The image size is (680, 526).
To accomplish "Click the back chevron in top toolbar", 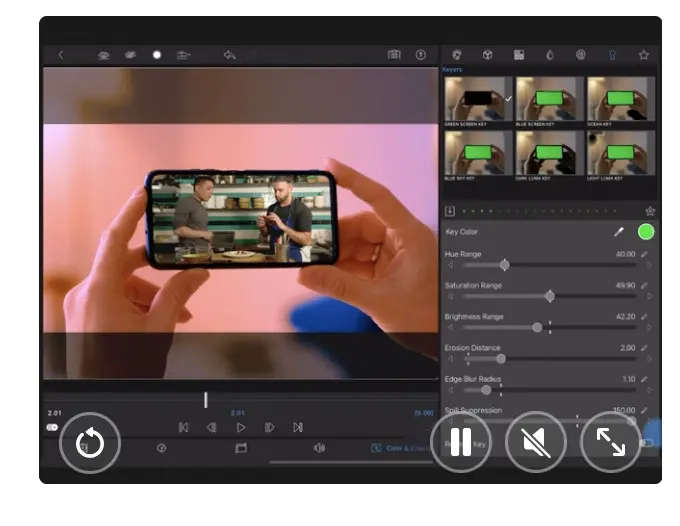I will click(x=61, y=55).
